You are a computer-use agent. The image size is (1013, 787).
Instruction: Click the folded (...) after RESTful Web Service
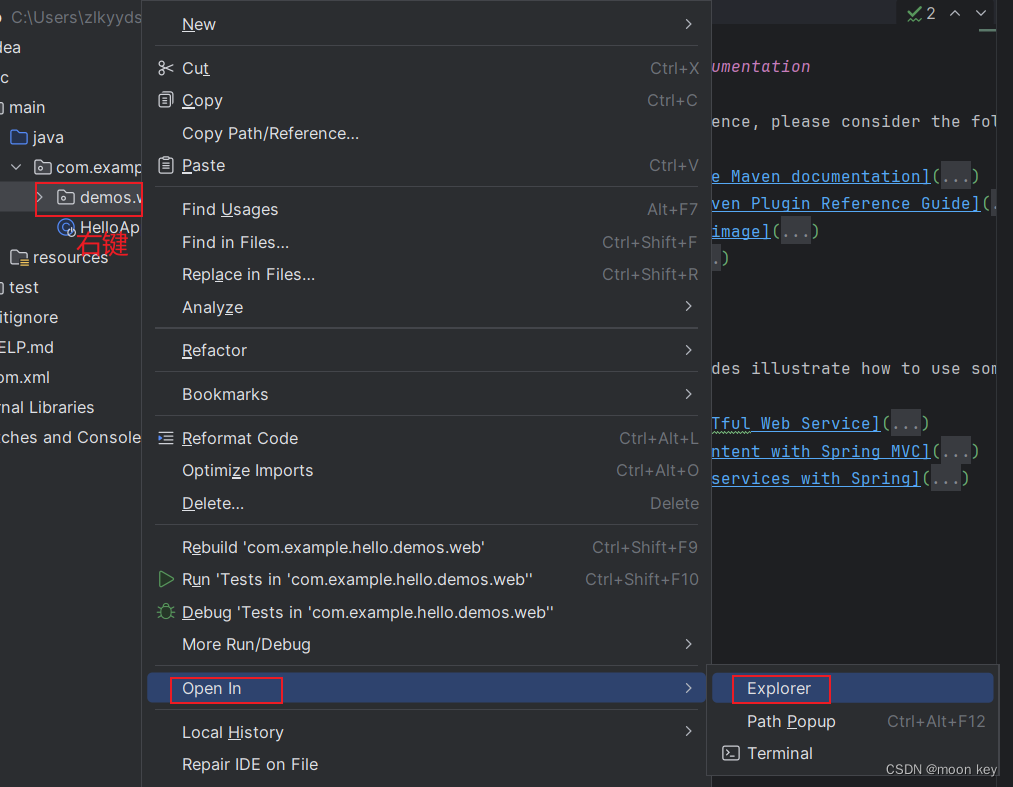(906, 423)
